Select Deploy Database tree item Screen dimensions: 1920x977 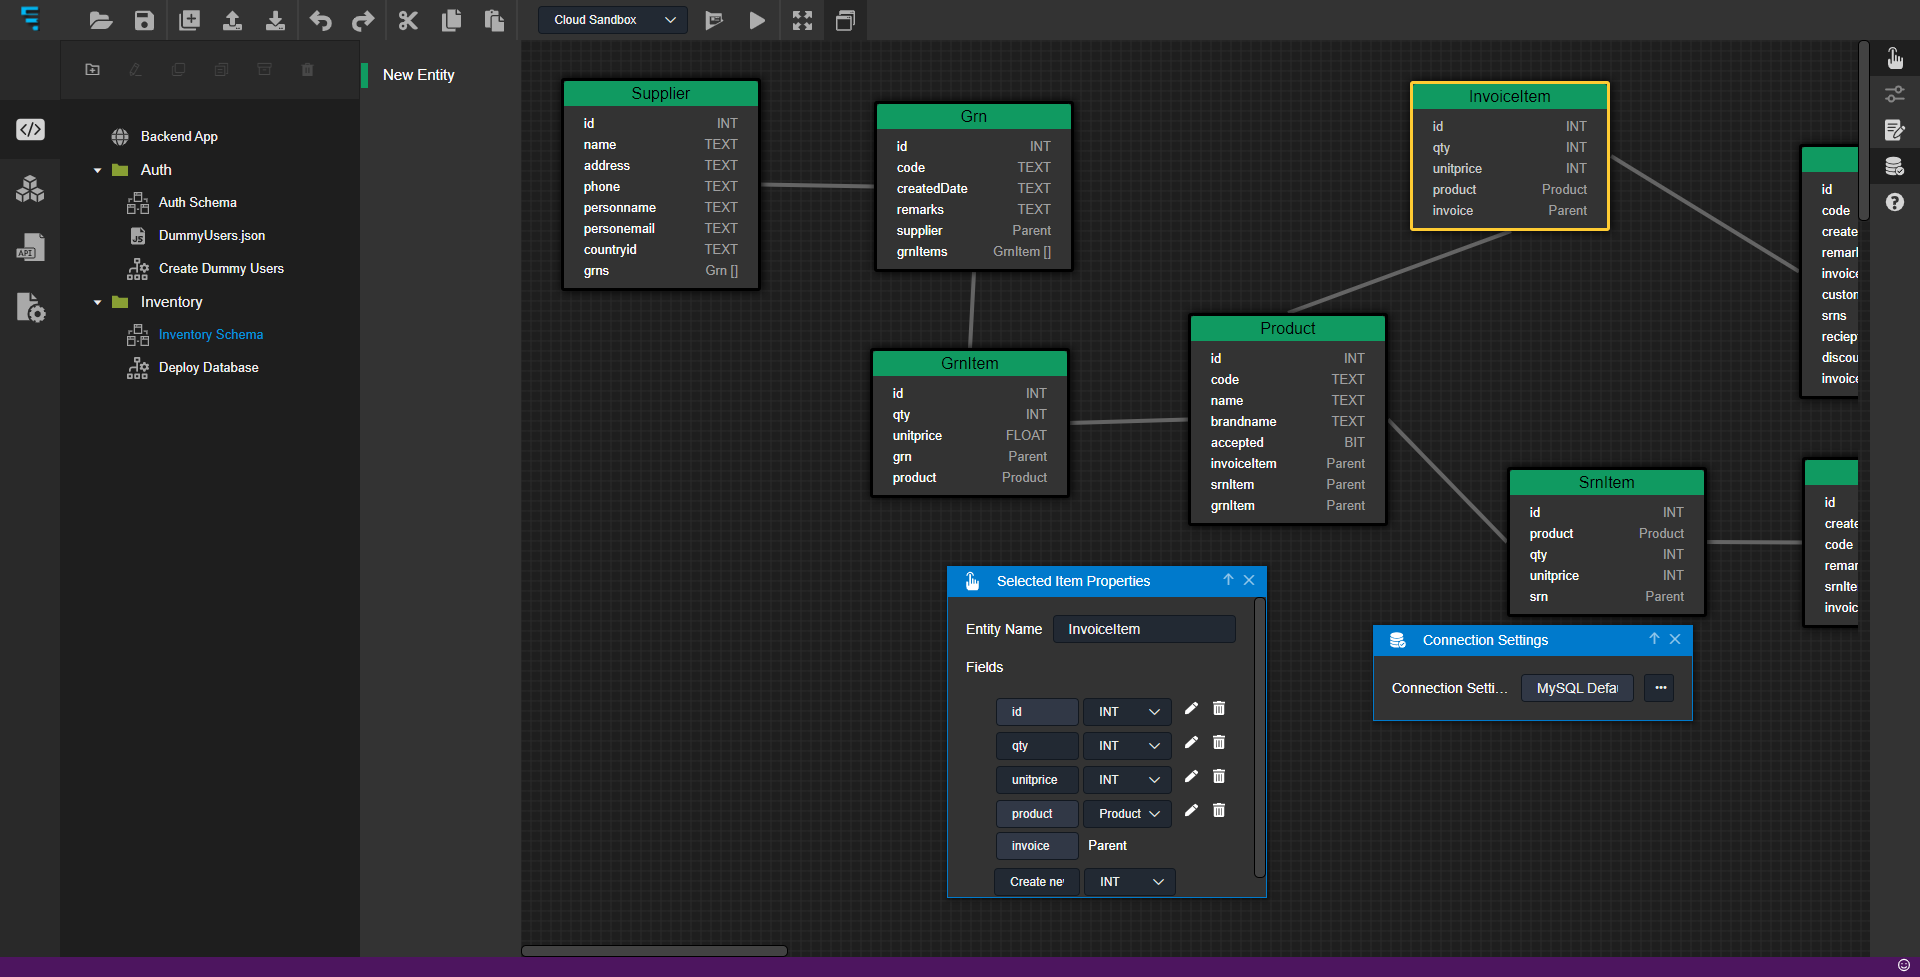click(x=208, y=368)
